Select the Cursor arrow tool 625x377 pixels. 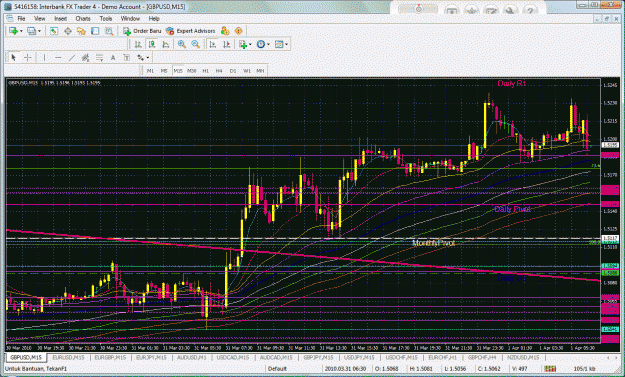(x=14, y=58)
